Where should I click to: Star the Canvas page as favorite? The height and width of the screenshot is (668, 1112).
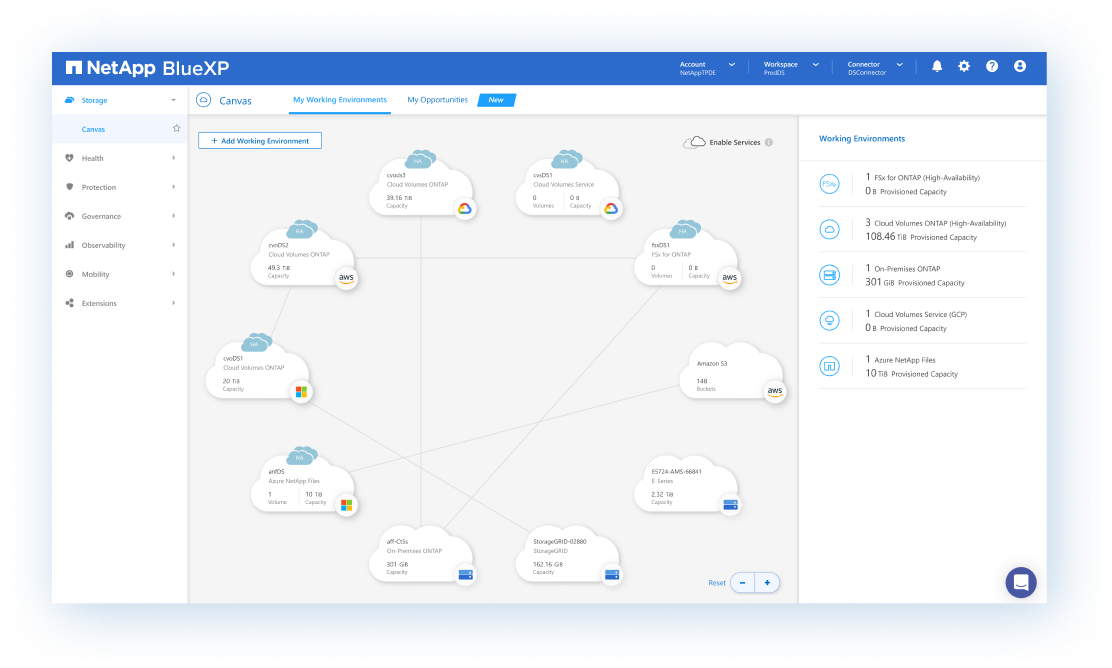pyautogui.click(x=176, y=128)
